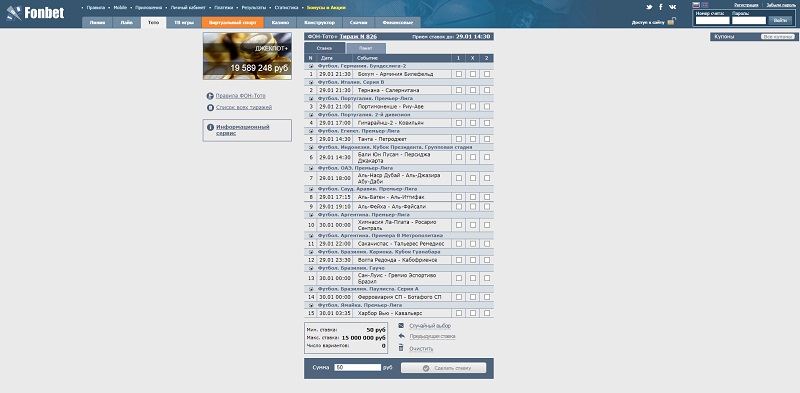Check outcome 2 for Харбор Вью match
This screenshot has height=393, width=800.
click(487, 313)
